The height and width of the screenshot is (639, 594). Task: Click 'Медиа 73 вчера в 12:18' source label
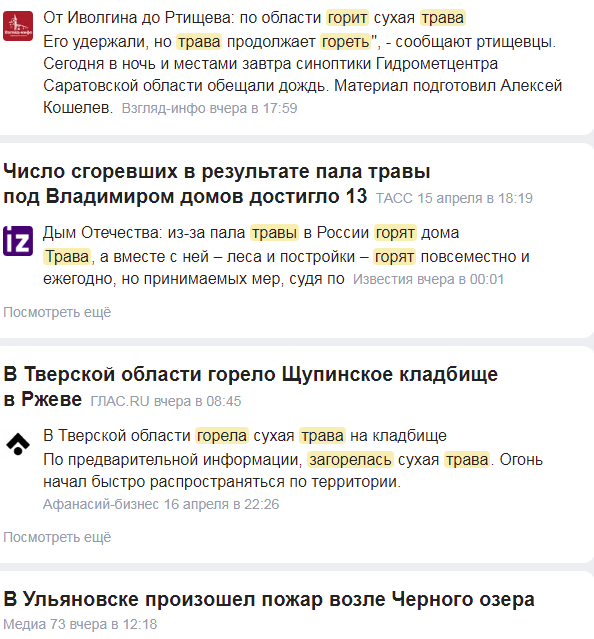pos(80,624)
